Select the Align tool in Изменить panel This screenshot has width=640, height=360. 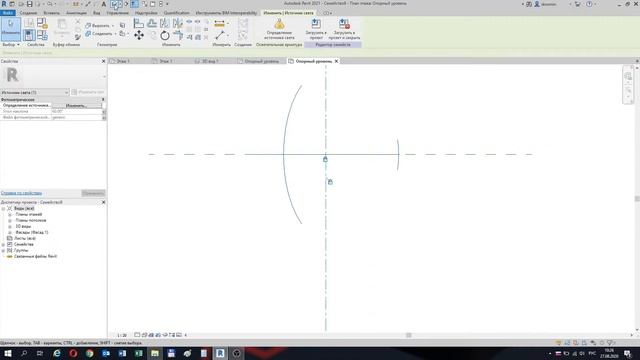click(x=139, y=24)
